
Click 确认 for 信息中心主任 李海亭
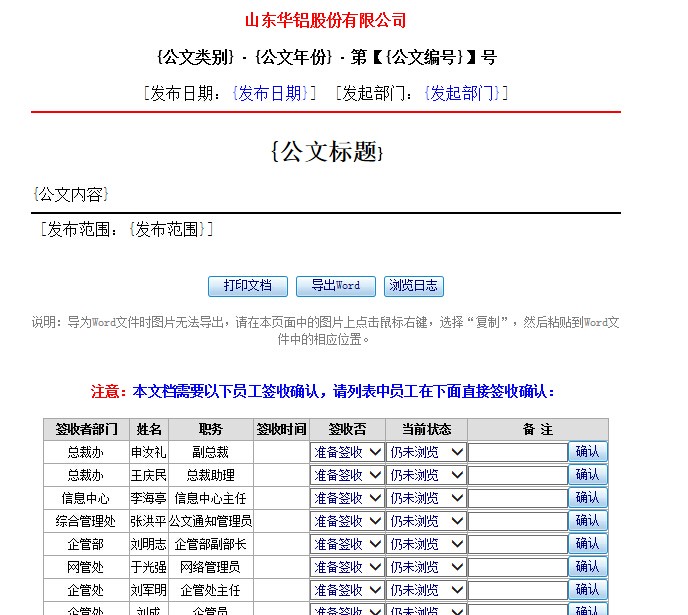coord(587,498)
